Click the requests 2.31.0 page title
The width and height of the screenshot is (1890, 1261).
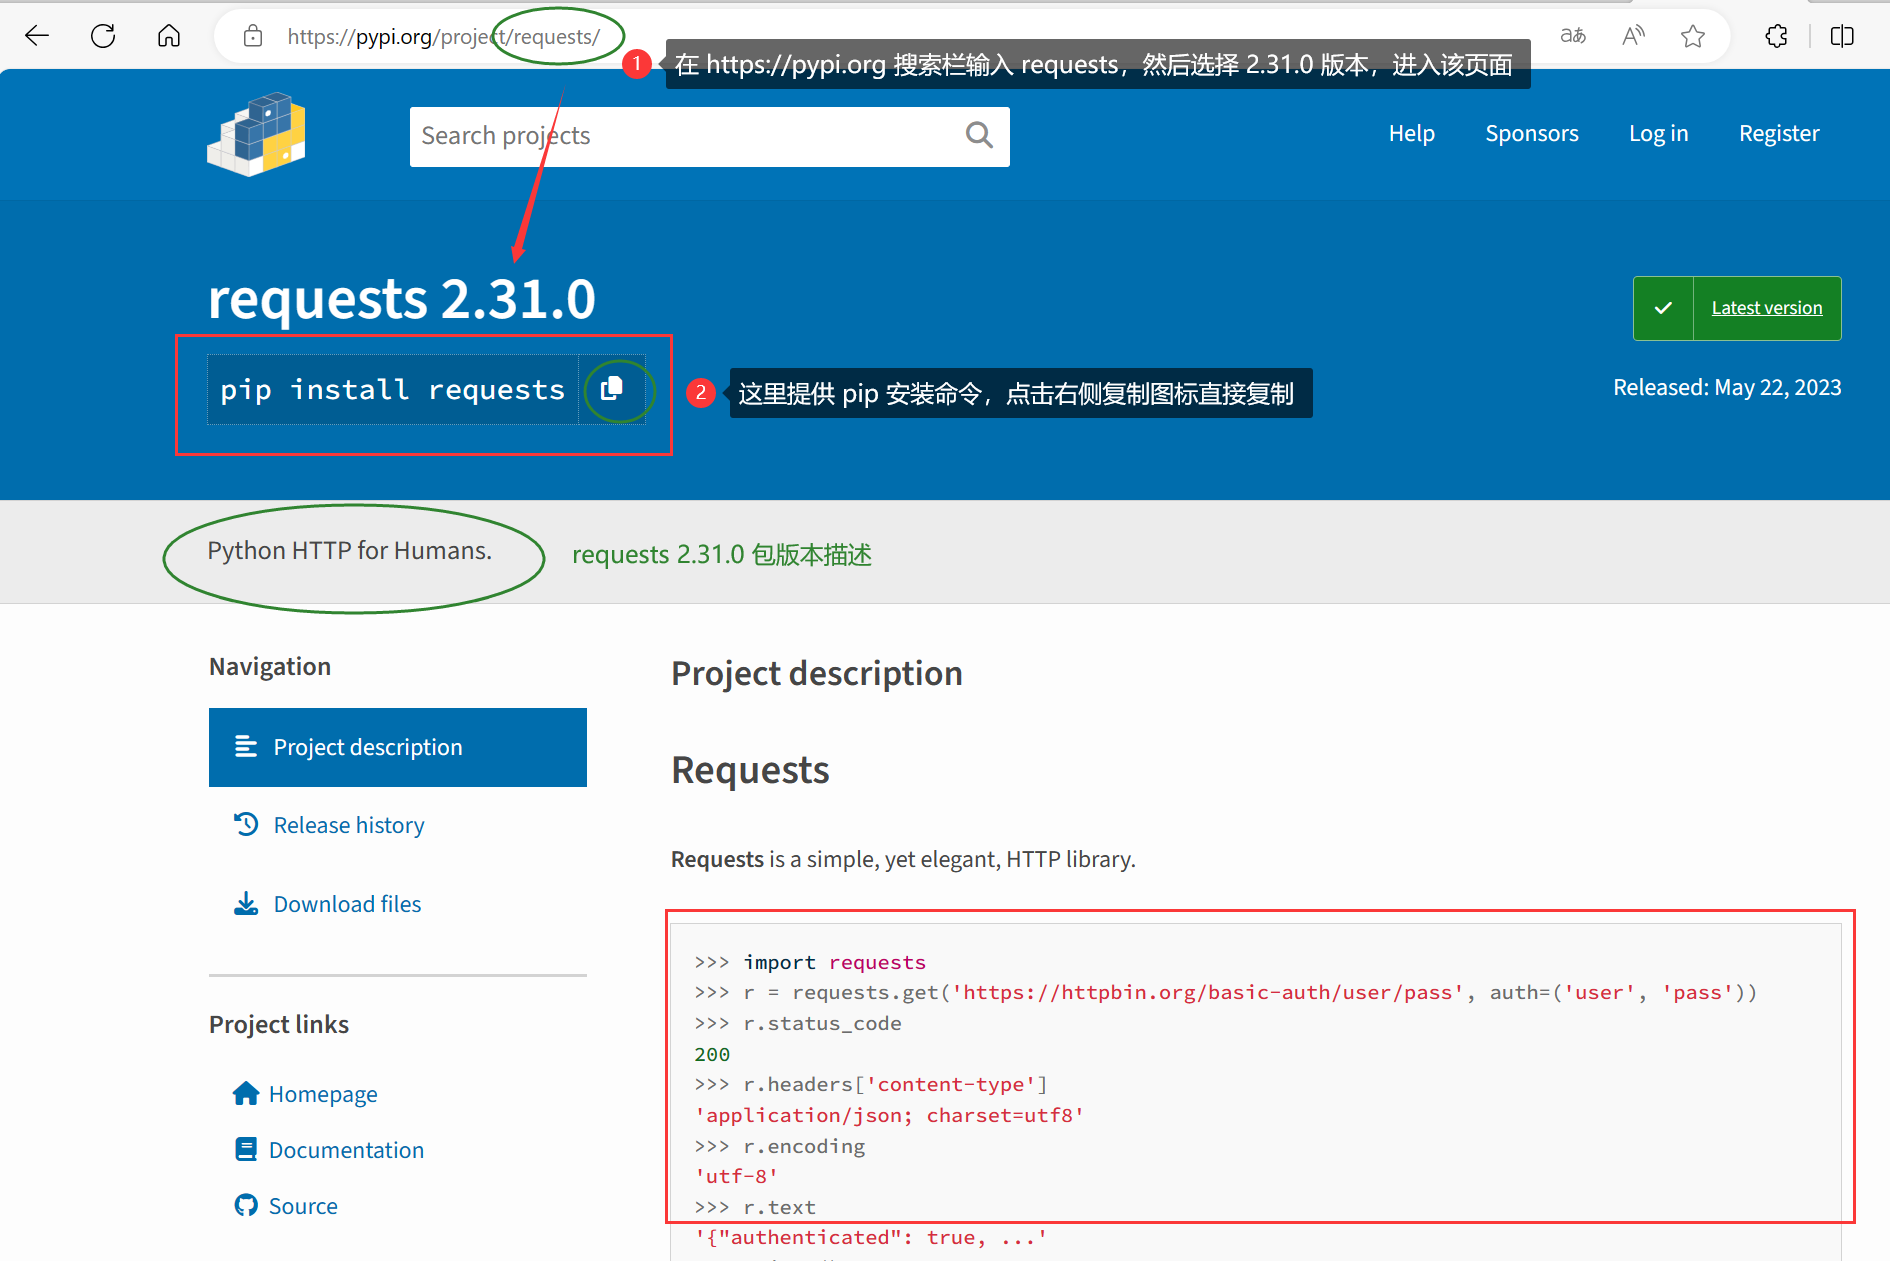point(402,299)
